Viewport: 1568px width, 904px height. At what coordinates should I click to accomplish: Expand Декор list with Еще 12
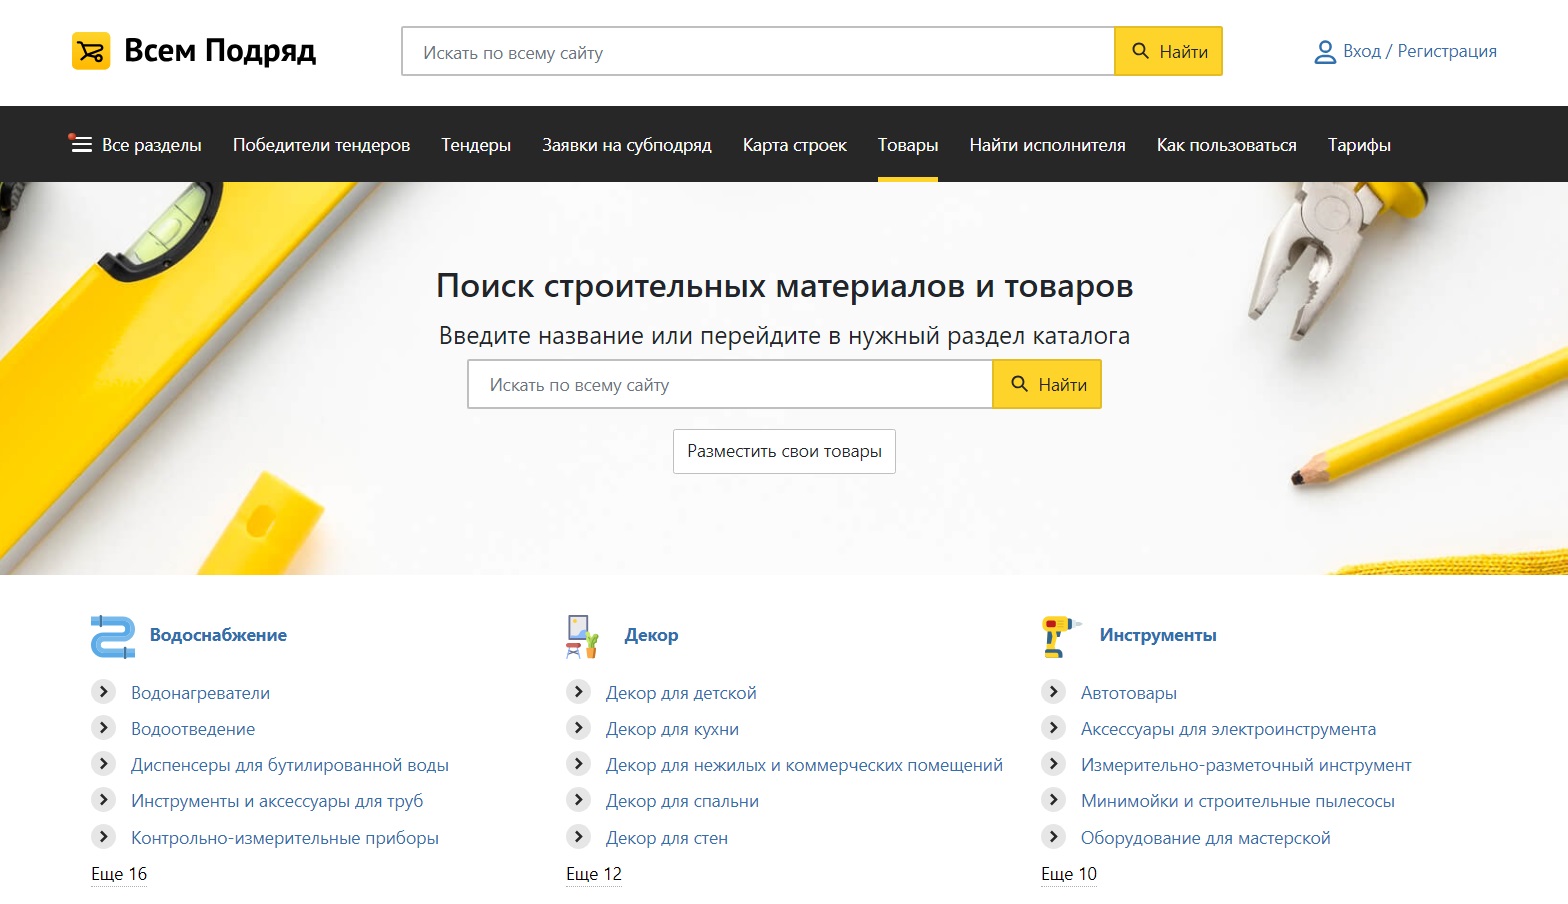[594, 874]
